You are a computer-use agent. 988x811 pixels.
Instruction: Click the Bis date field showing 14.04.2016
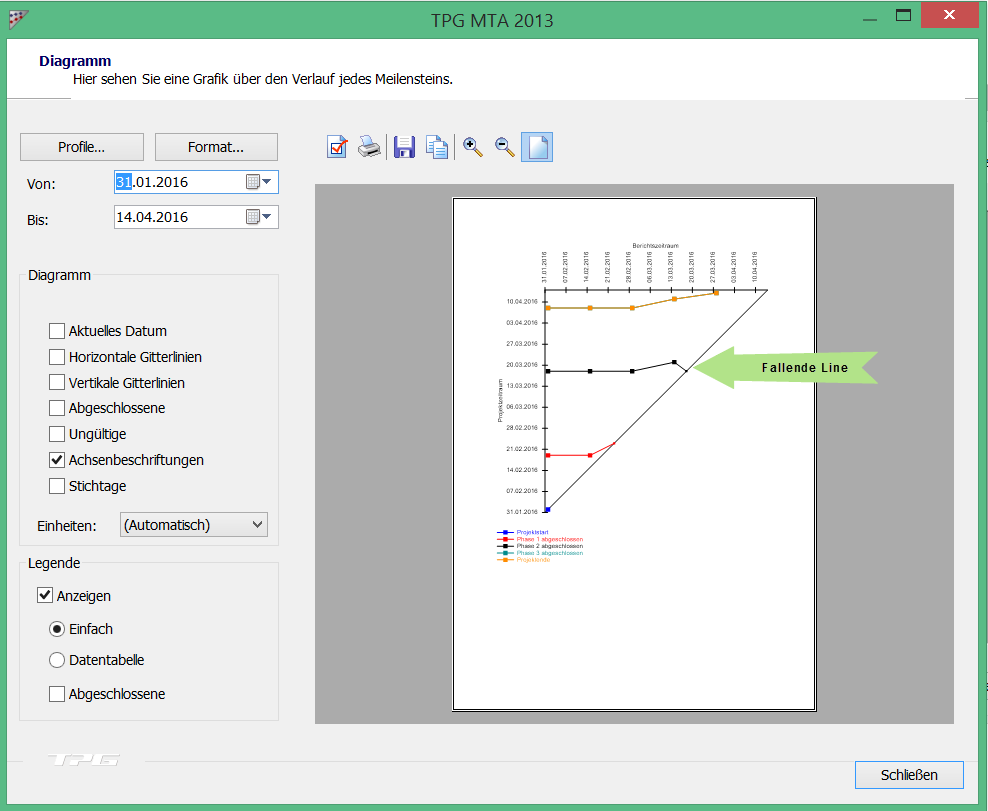(x=177, y=217)
